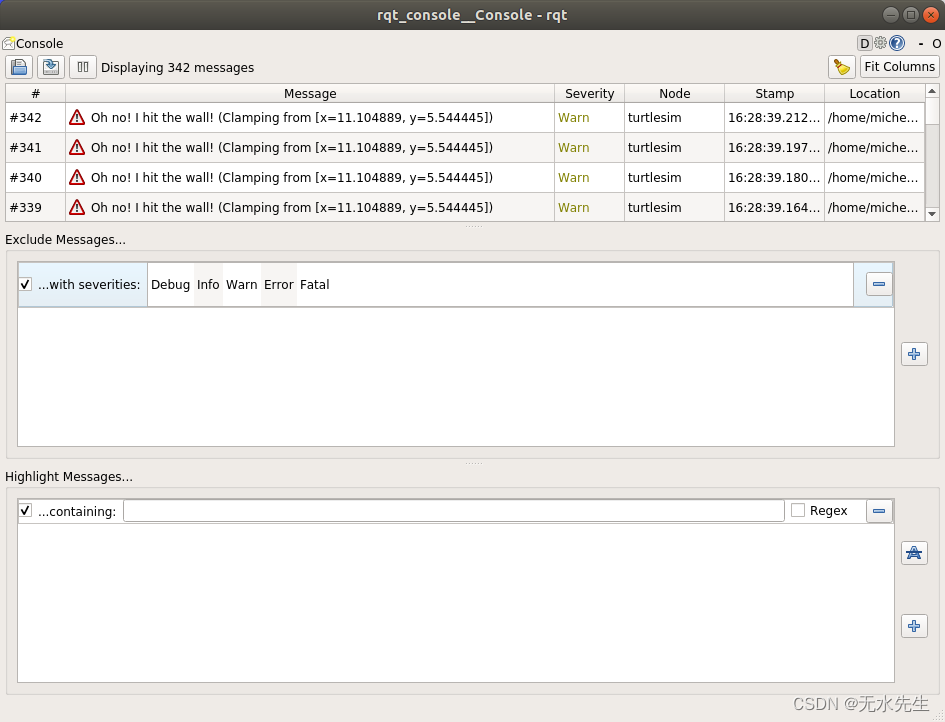Image resolution: width=945 pixels, height=722 pixels.
Task: Open the help question mark icon
Action: [897, 43]
